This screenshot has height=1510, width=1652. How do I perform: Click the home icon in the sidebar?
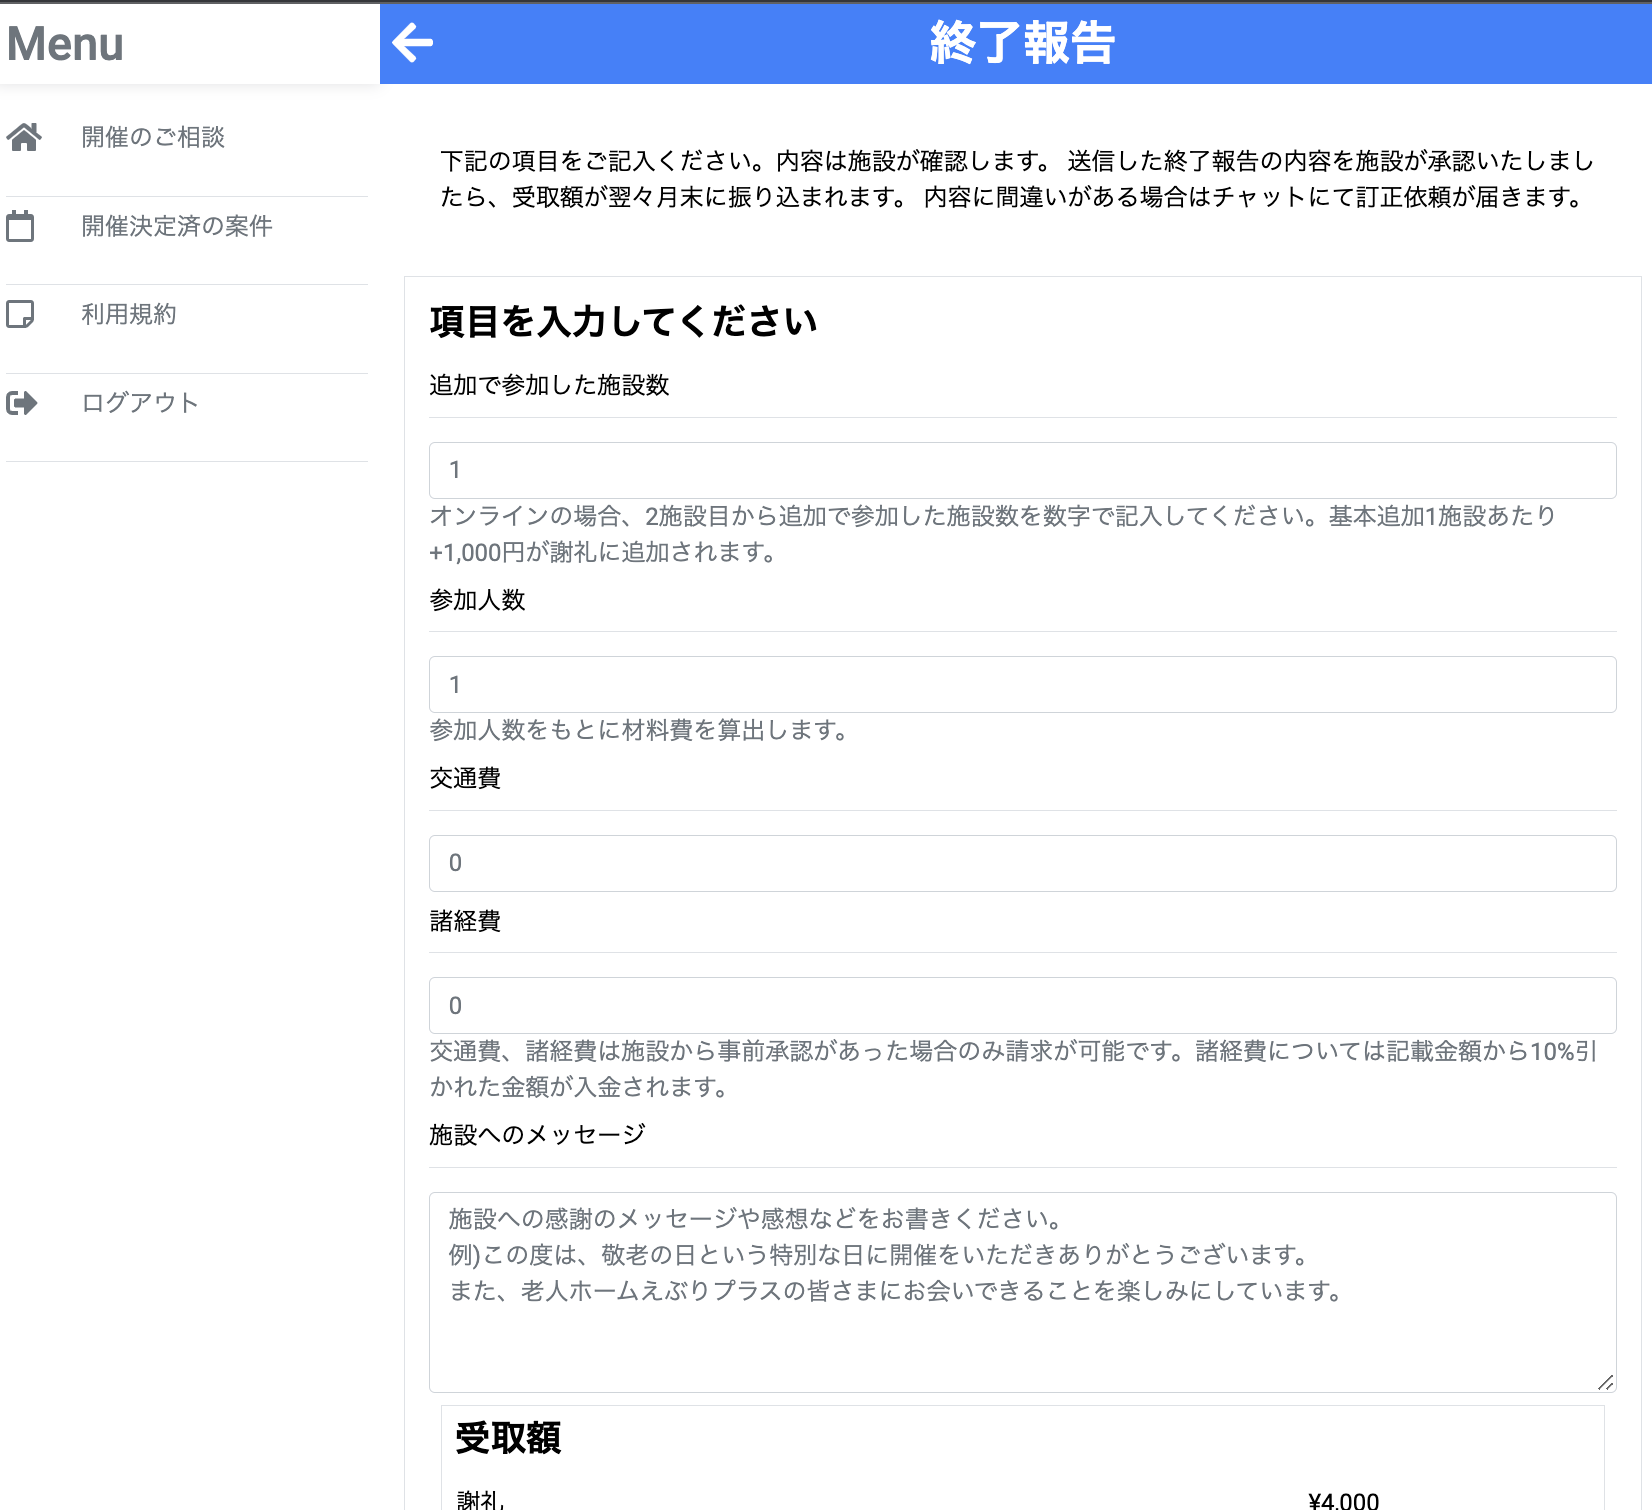coord(24,137)
